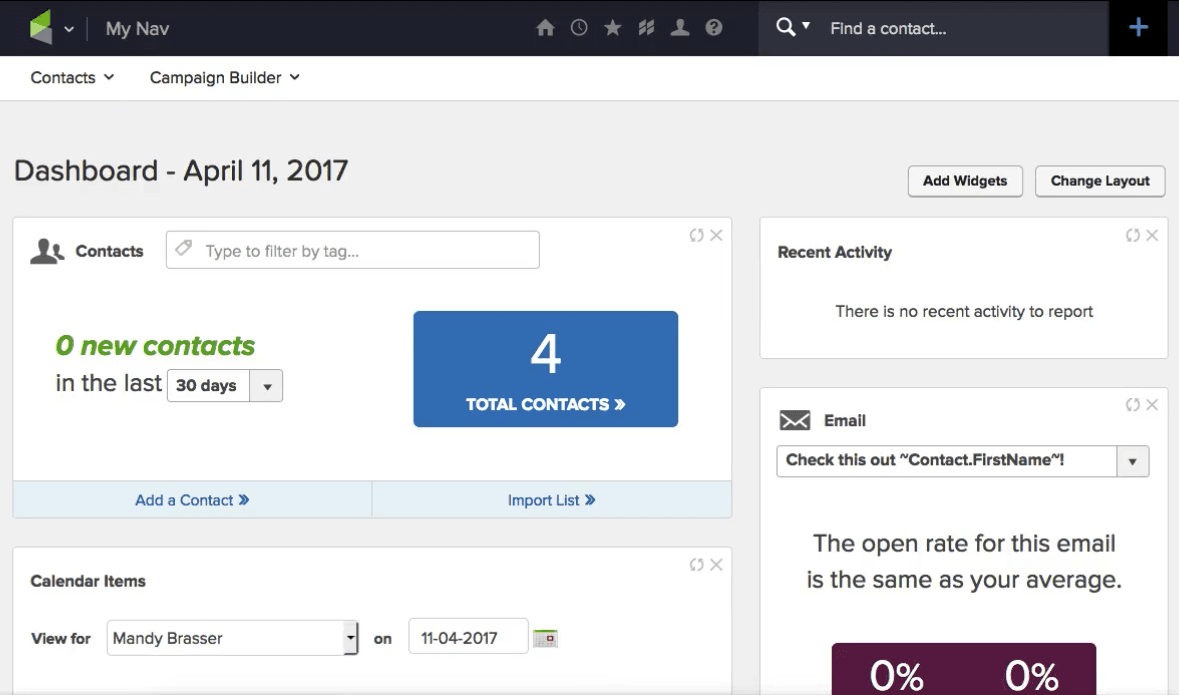This screenshot has height=695, width=1179.
Task: Create something new with the plus icon
Action: tap(1138, 27)
